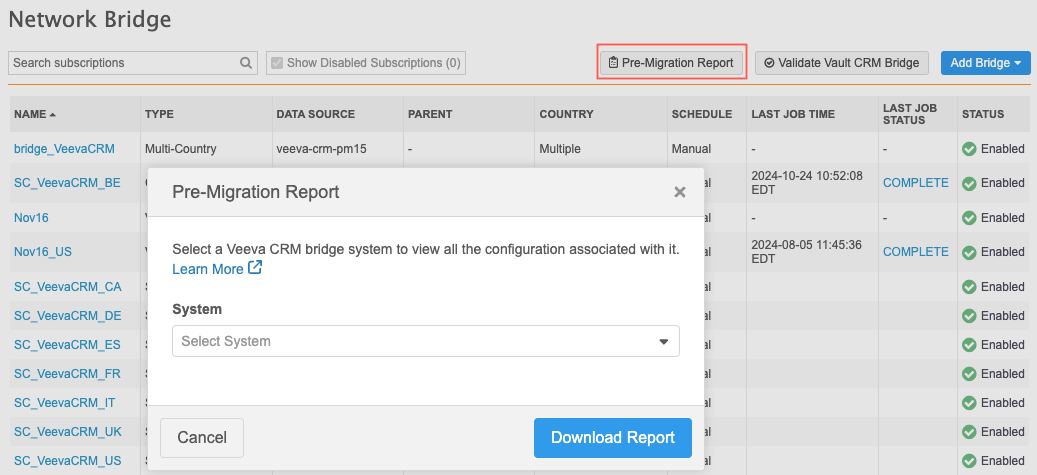
Task: Click the green Enabled icon for bridge_VeevaCRM
Action: tap(969, 149)
